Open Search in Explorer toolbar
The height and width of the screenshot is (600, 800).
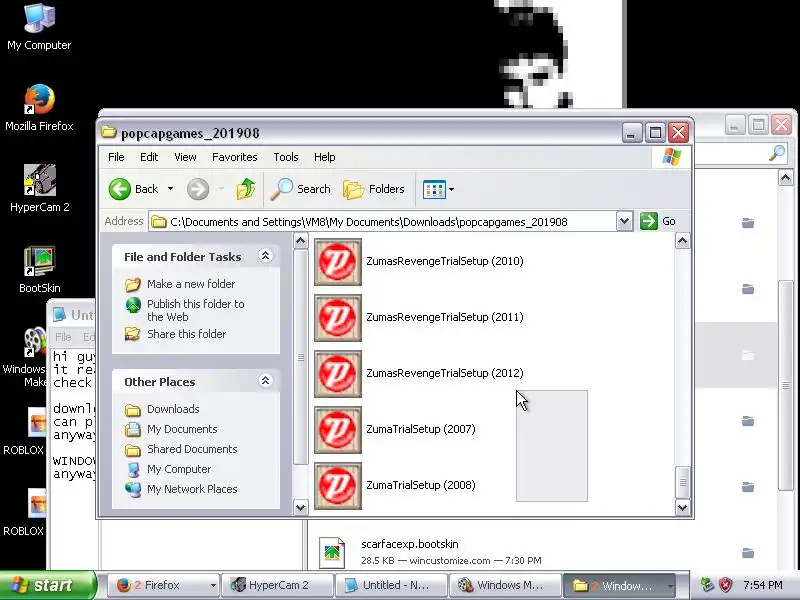tap(301, 189)
